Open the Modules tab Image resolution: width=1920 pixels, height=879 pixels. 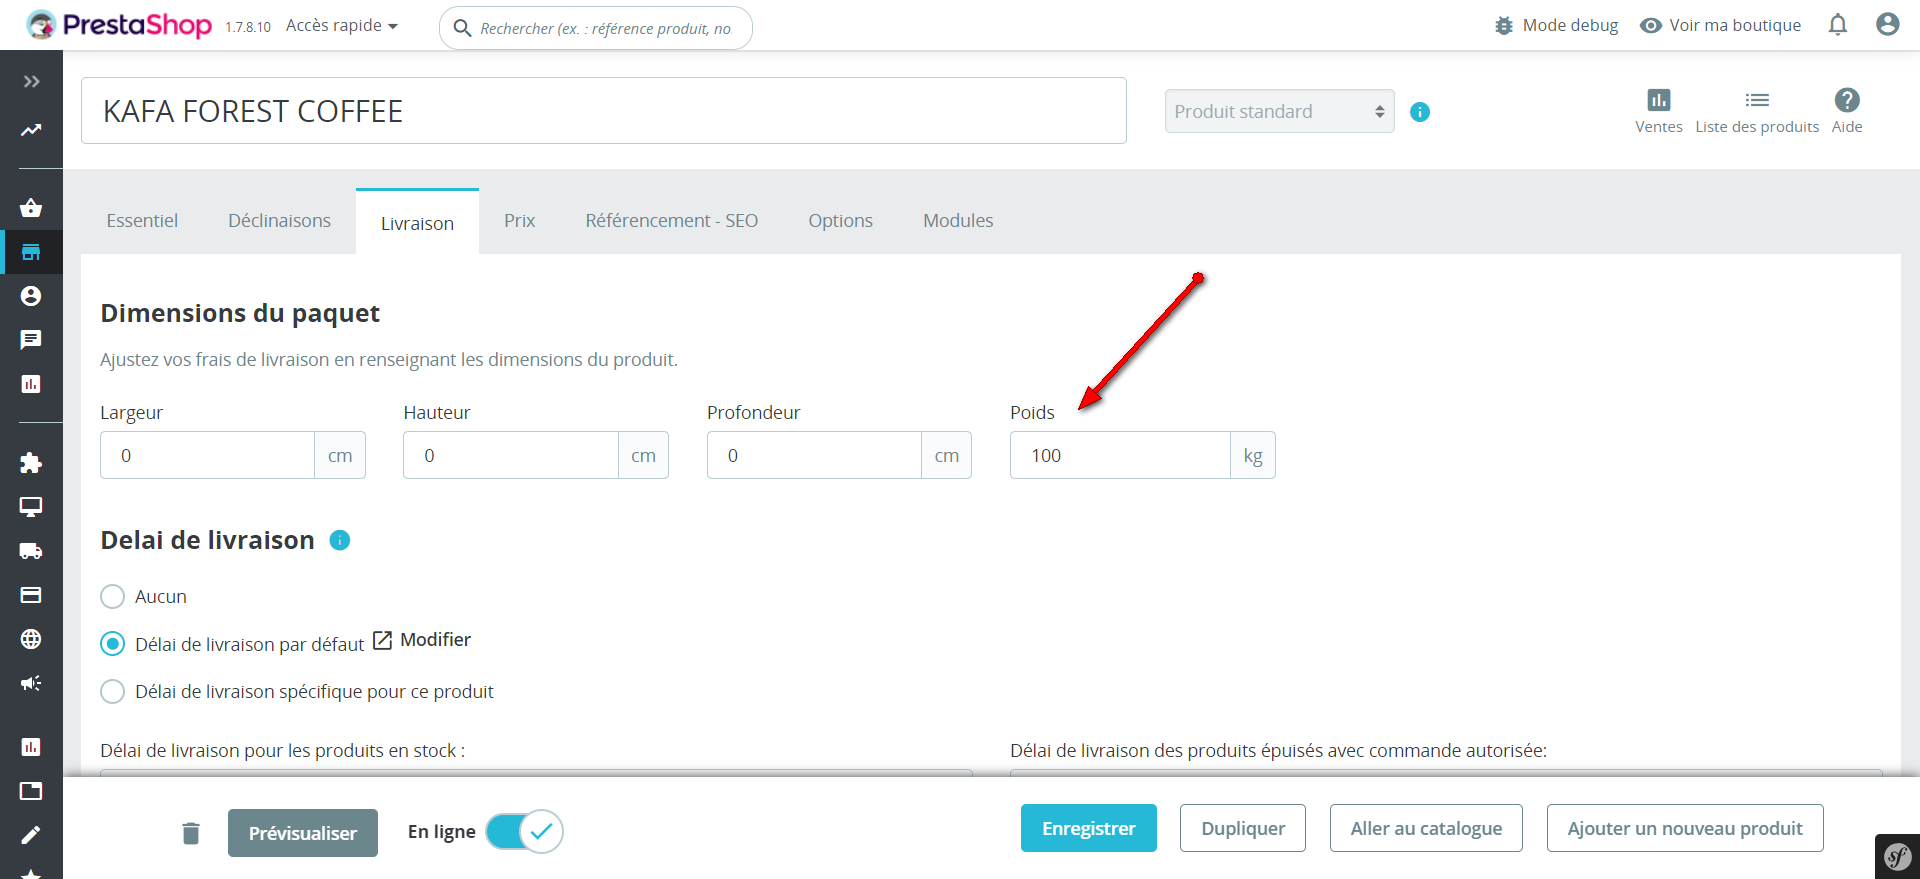(958, 221)
